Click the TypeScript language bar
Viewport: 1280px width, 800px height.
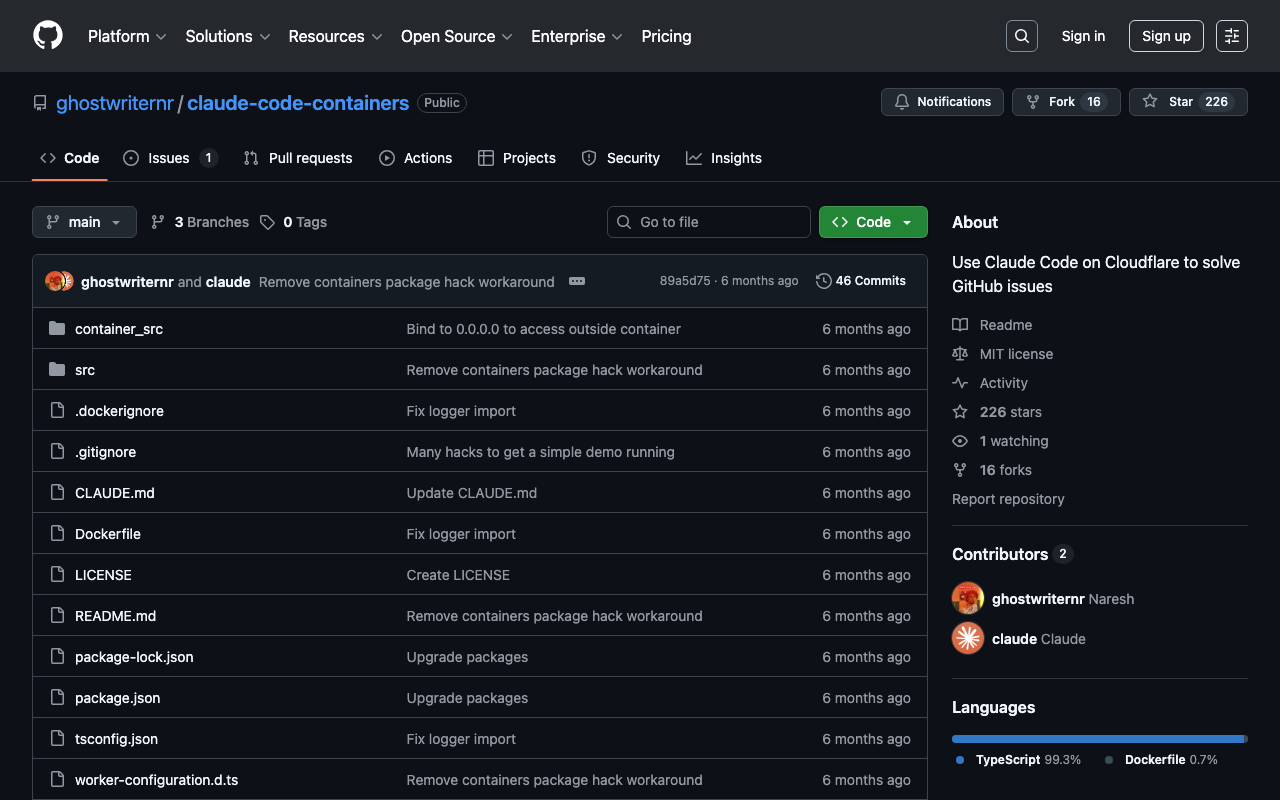[x=1097, y=739]
